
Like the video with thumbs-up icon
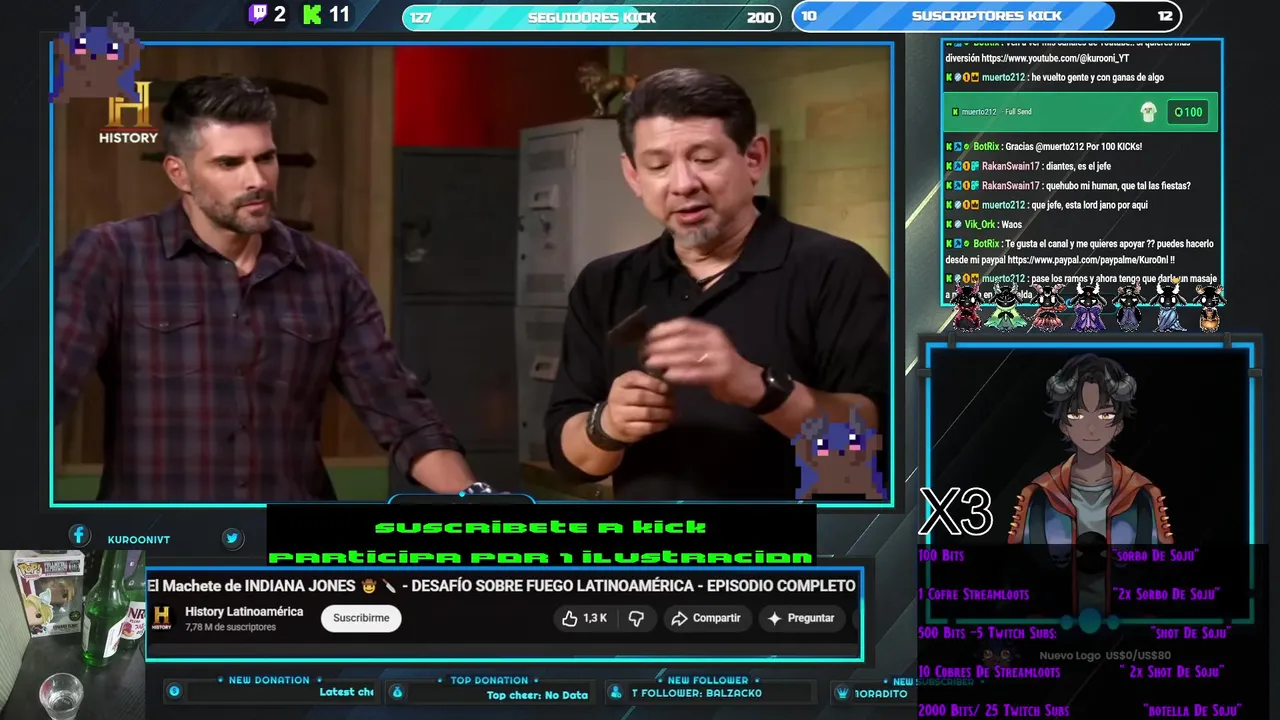click(x=570, y=618)
